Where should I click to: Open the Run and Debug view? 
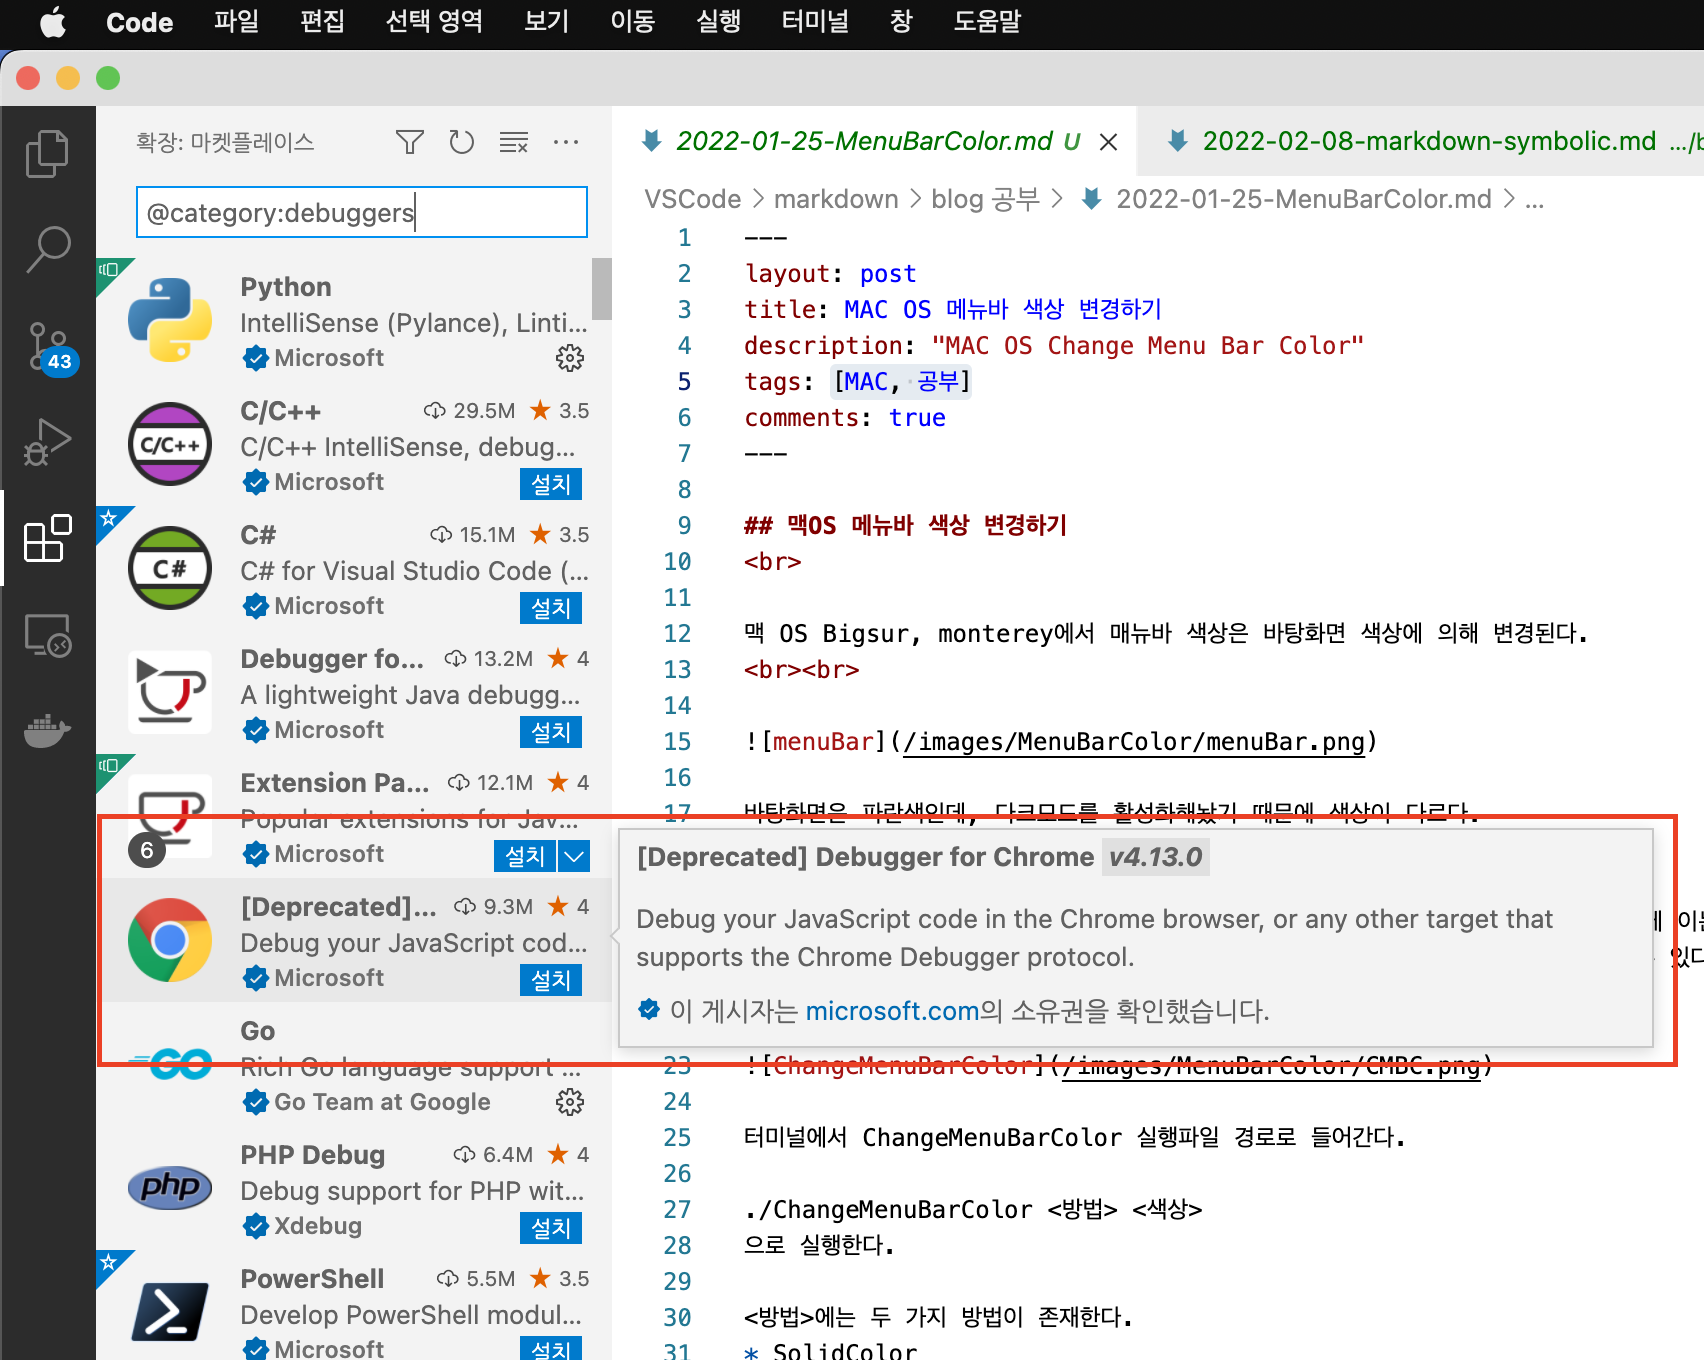click(47, 442)
